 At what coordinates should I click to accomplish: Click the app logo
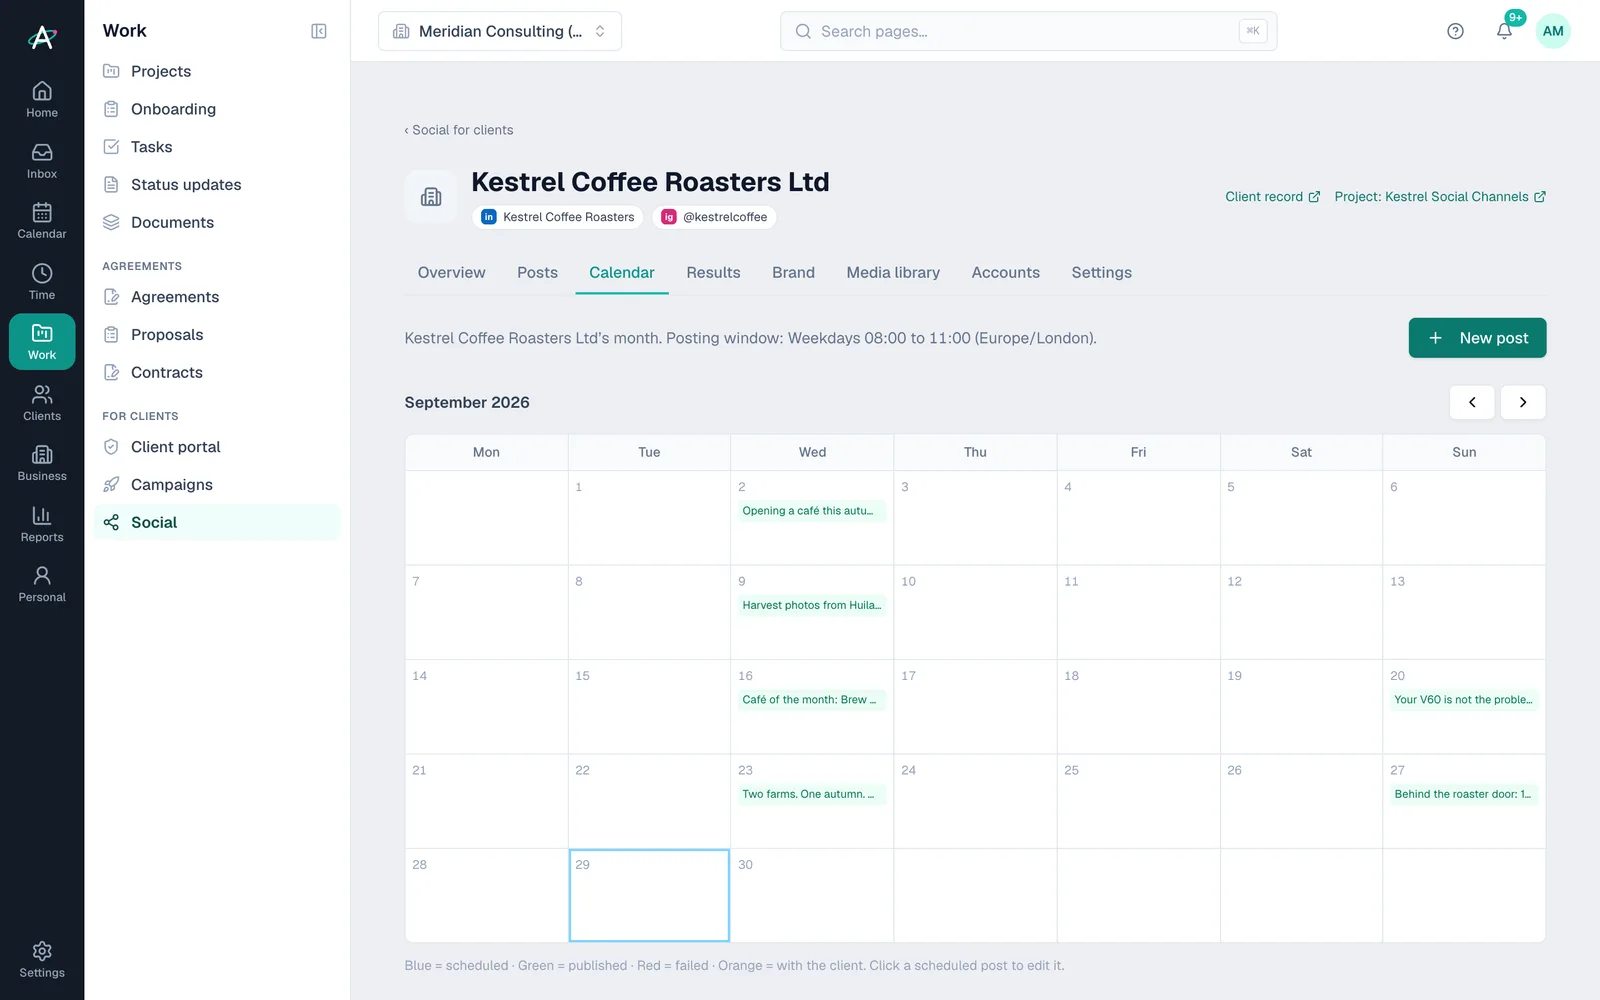(42, 37)
